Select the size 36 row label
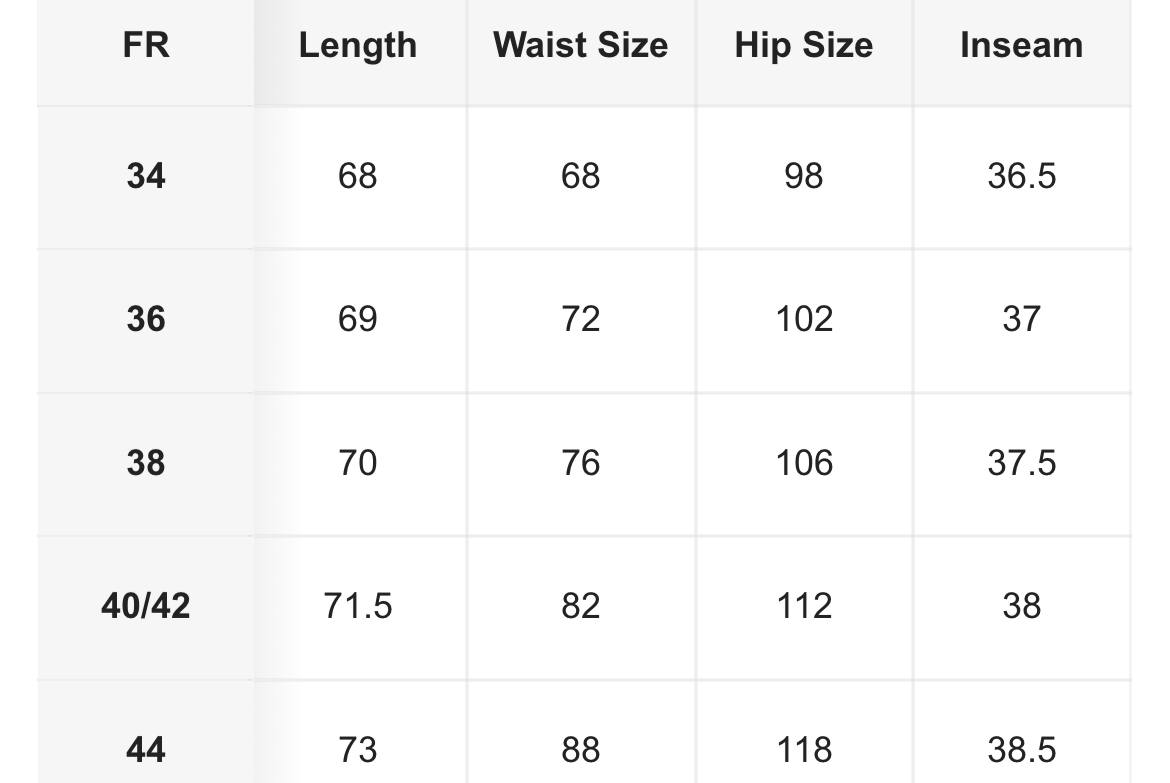Viewport: 1170px width, 783px height. tap(146, 320)
